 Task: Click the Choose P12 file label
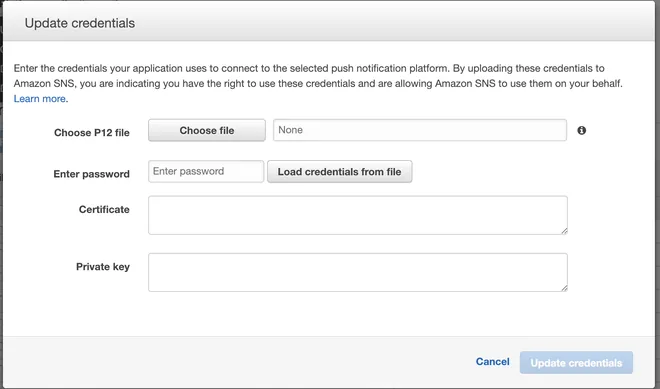92,133
